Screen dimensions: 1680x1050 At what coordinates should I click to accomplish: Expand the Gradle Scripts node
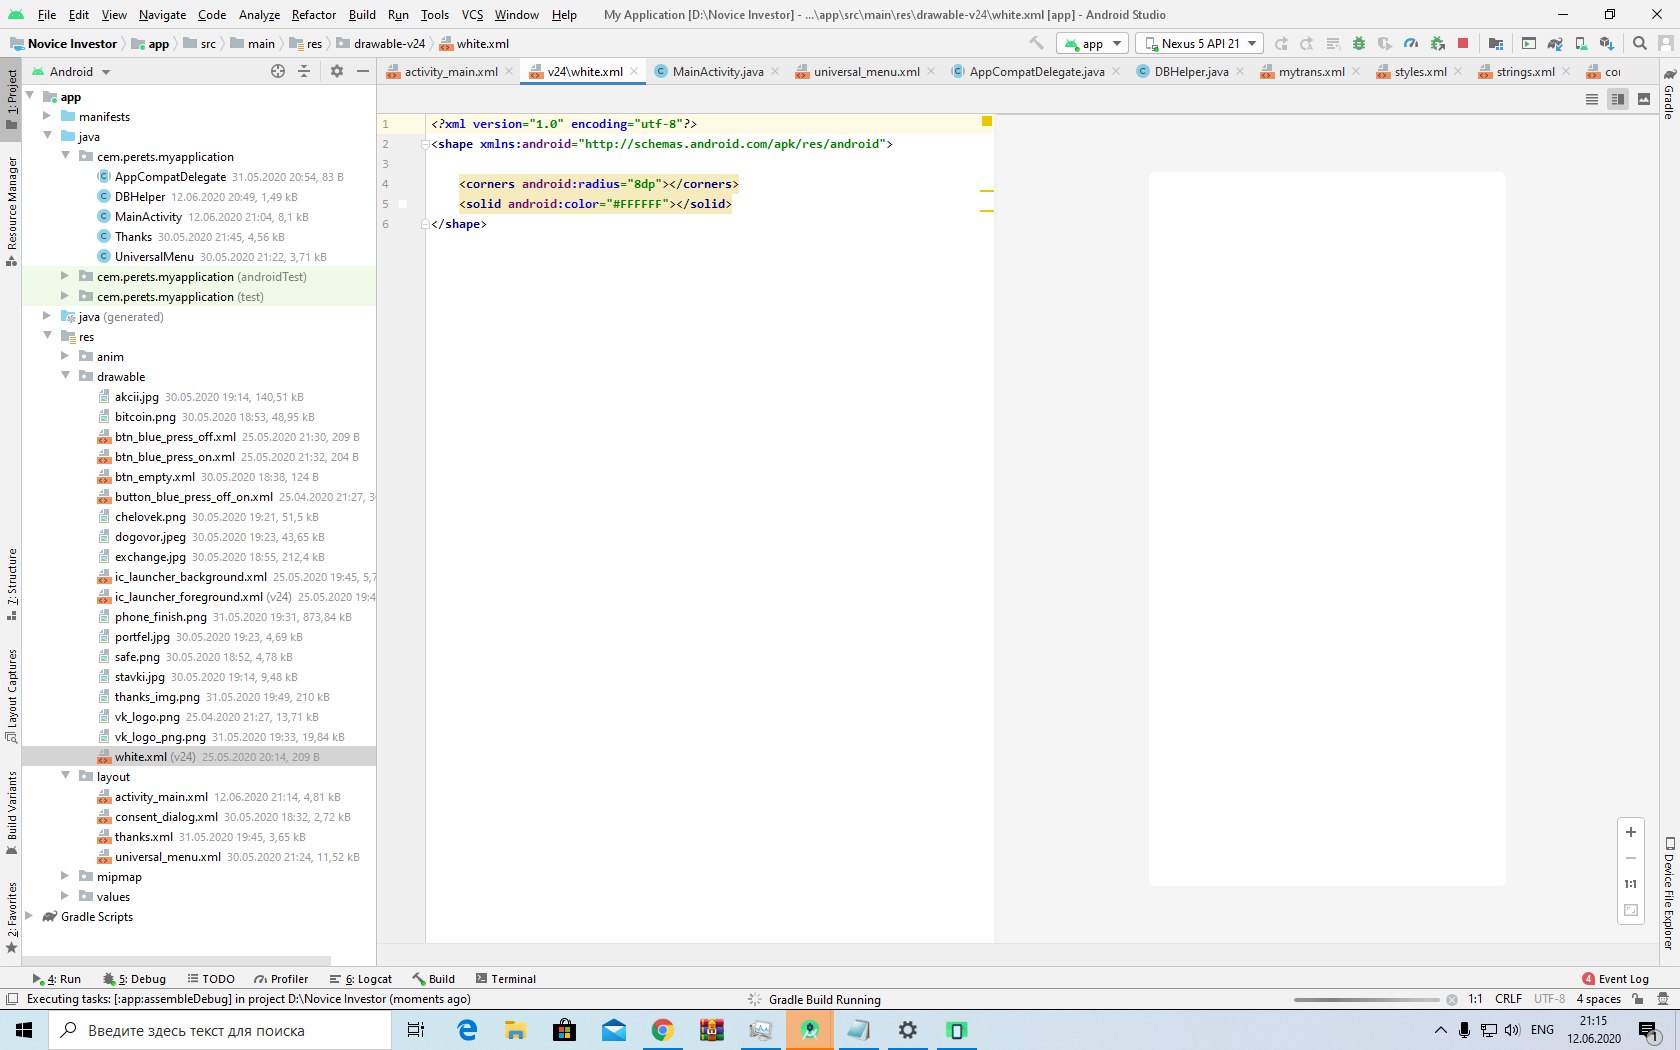click(29, 916)
